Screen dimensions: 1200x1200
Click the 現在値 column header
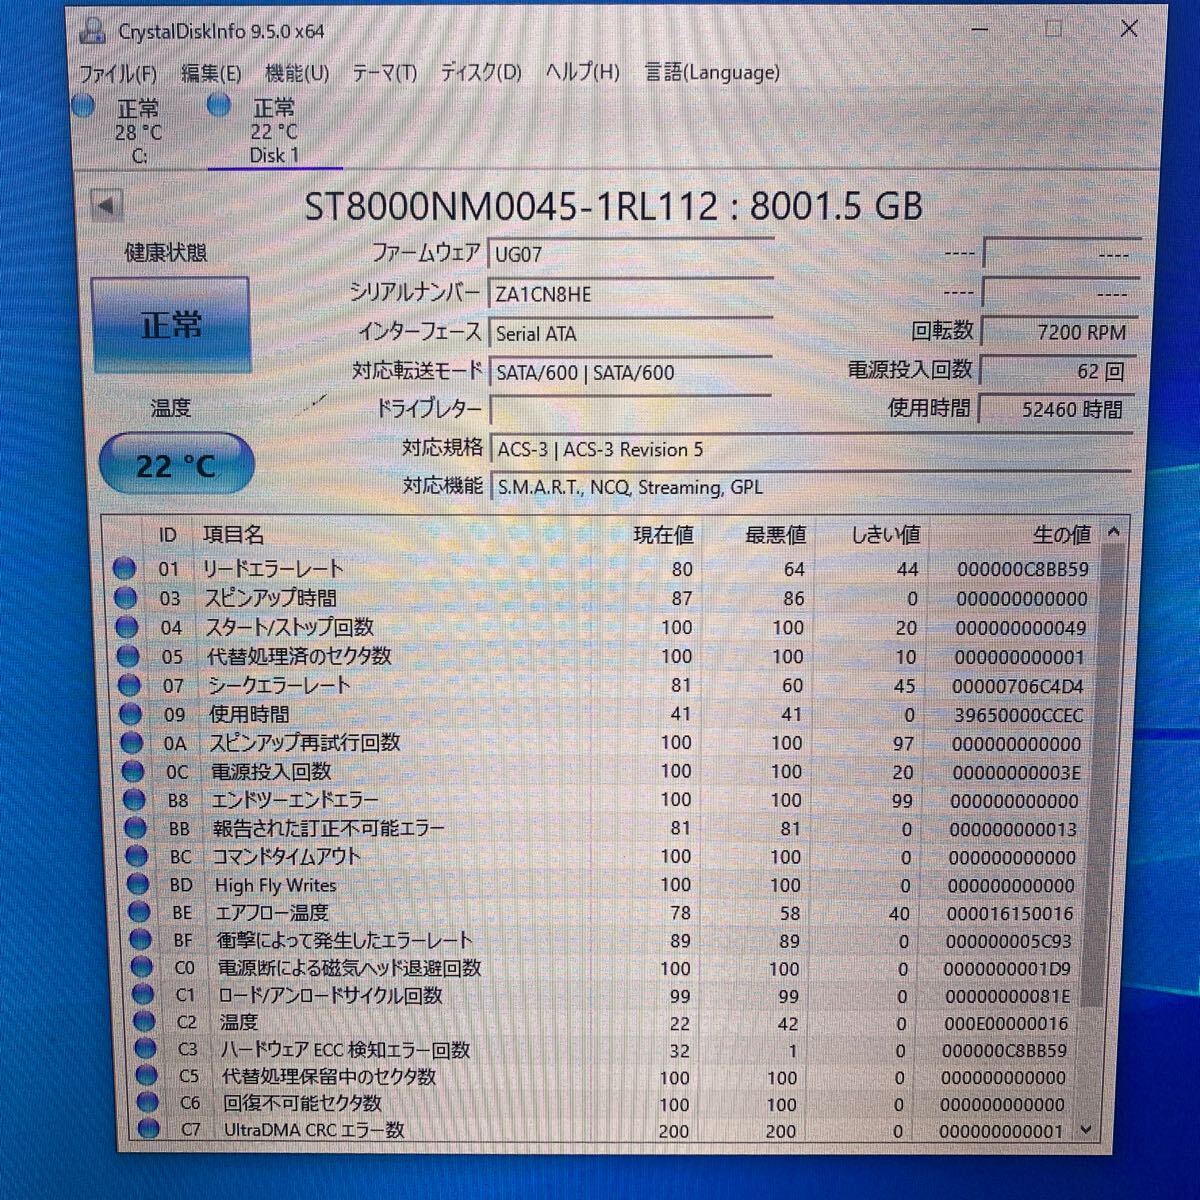[x=663, y=535]
